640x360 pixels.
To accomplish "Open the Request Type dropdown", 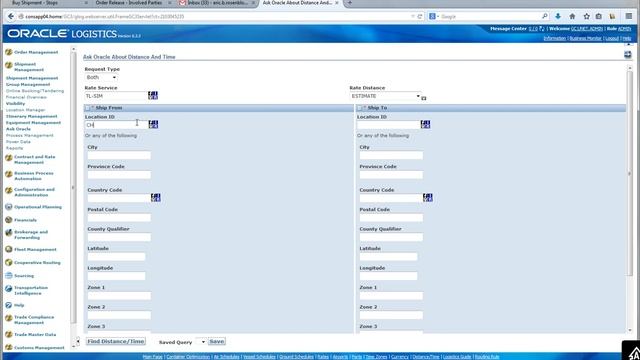I will tap(101, 77).
